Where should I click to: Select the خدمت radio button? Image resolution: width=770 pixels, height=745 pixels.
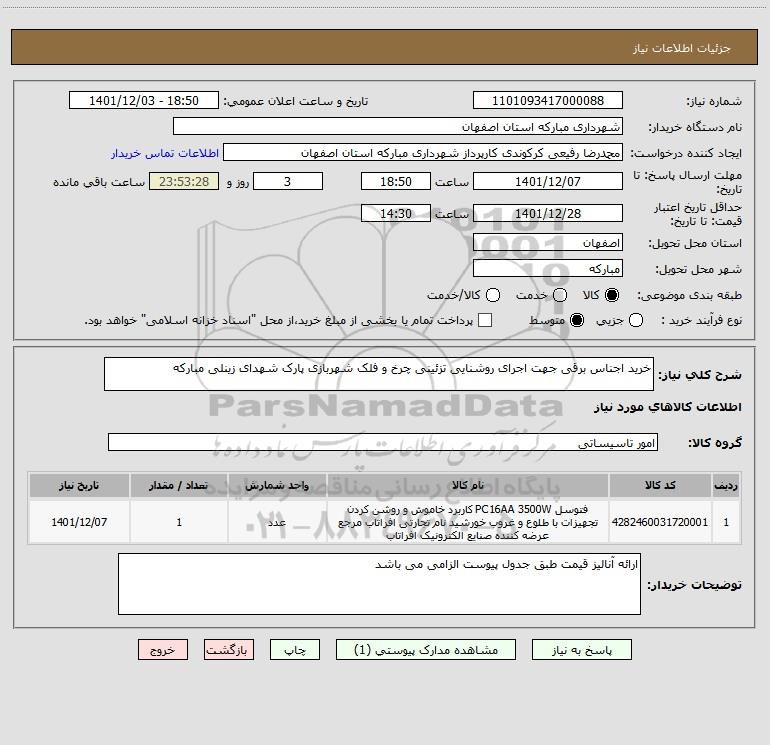560,295
